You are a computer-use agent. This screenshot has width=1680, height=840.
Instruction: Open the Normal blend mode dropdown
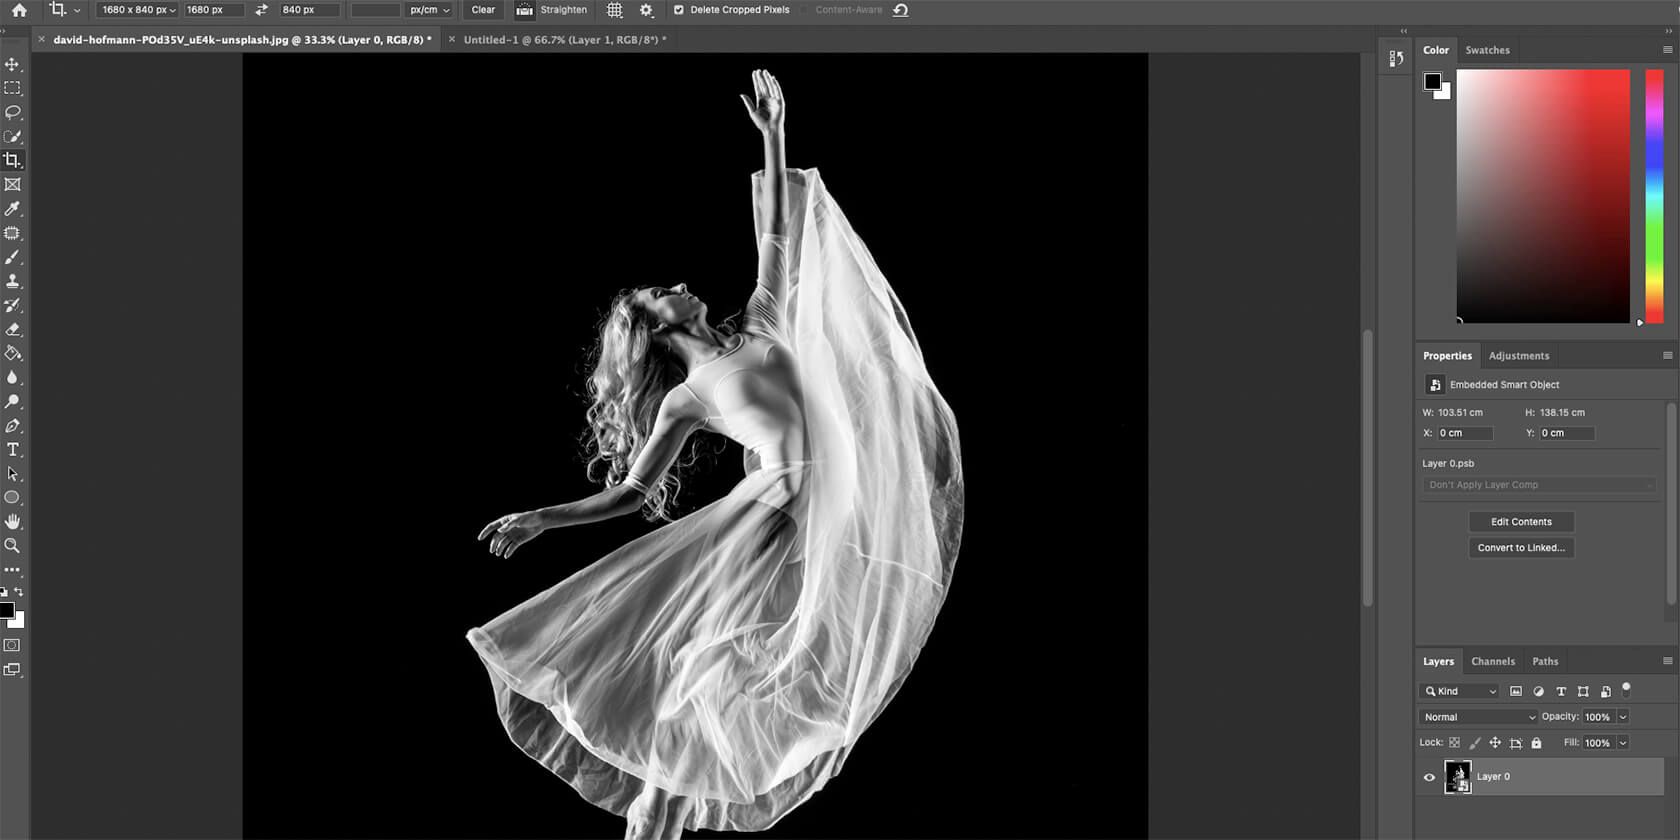pyautogui.click(x=1478, y=717)
